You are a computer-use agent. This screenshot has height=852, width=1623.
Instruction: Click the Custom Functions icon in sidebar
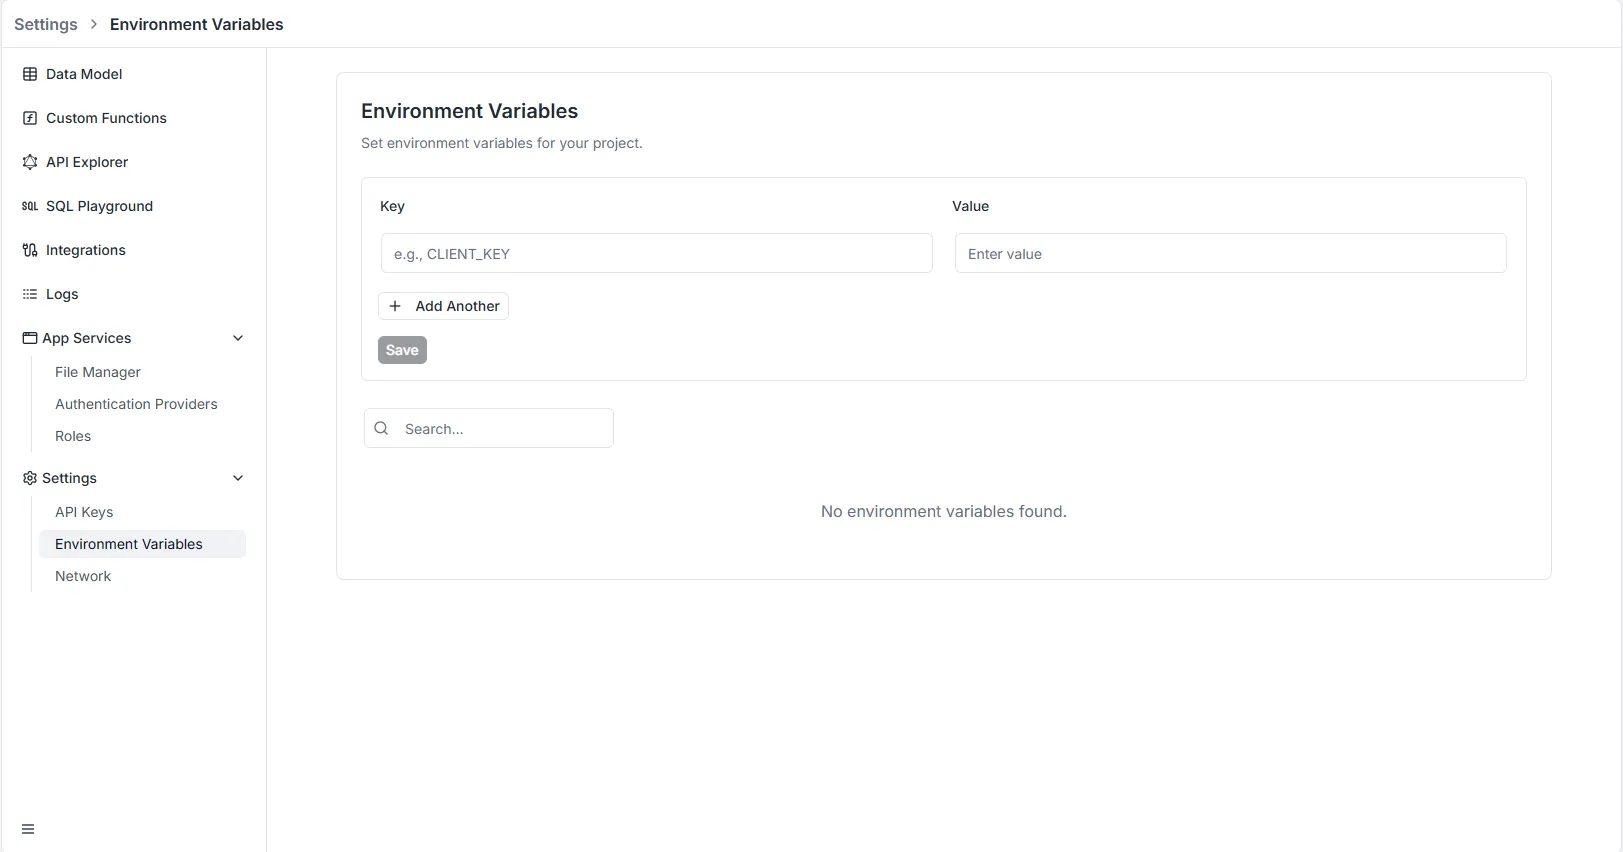tap(30, 118)
